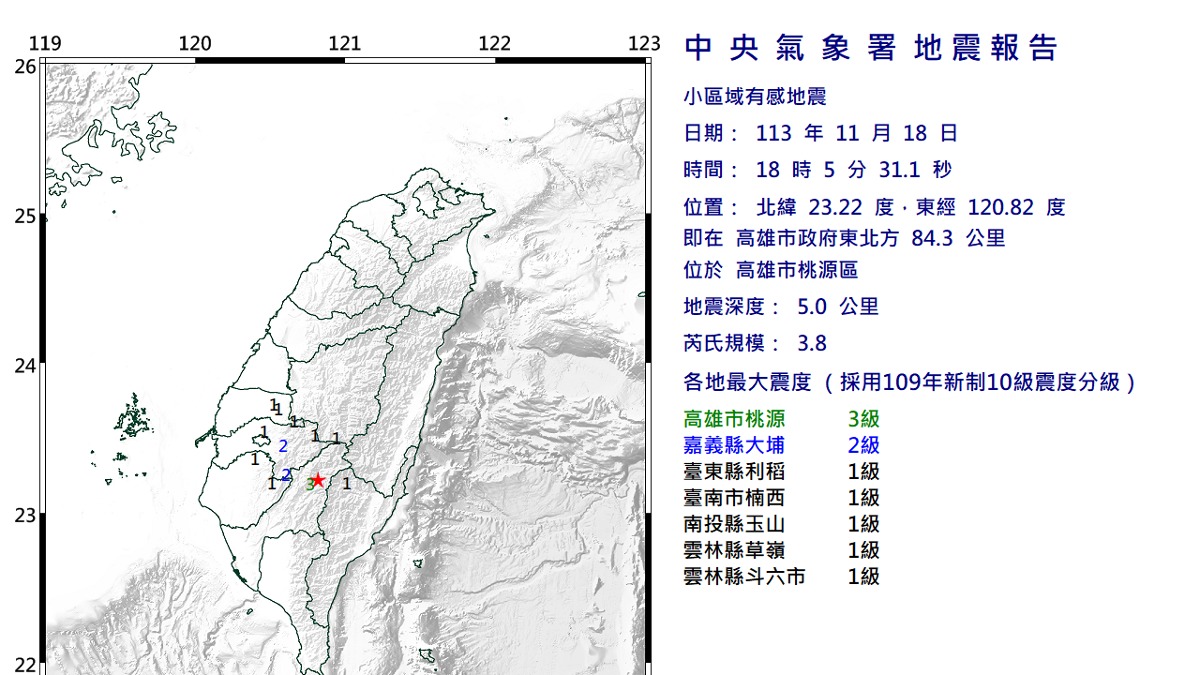Click the 芮氏規模 3.8 magnitude line
Screen dimensions: 1200x675
(755, 343)
